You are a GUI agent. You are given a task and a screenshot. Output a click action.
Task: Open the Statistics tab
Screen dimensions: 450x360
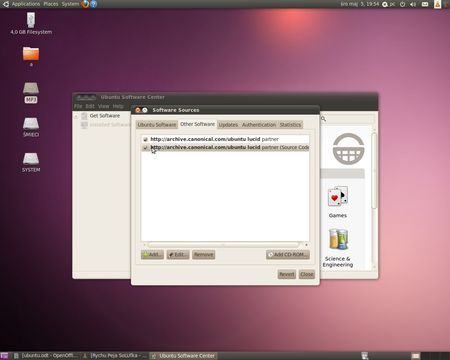click(290, 125)
